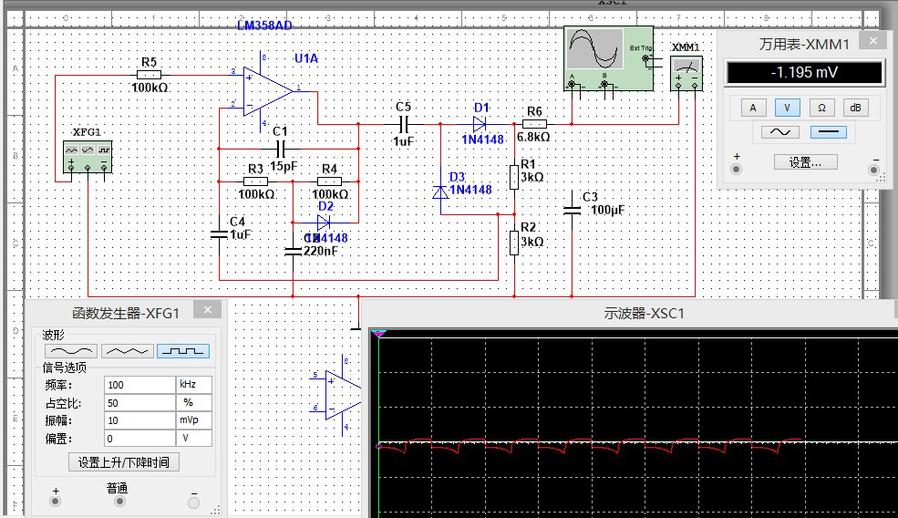898x518 pixels.
Task: Click the XMM1 multimeter instrument icon
Action: [x=686, y=70]
